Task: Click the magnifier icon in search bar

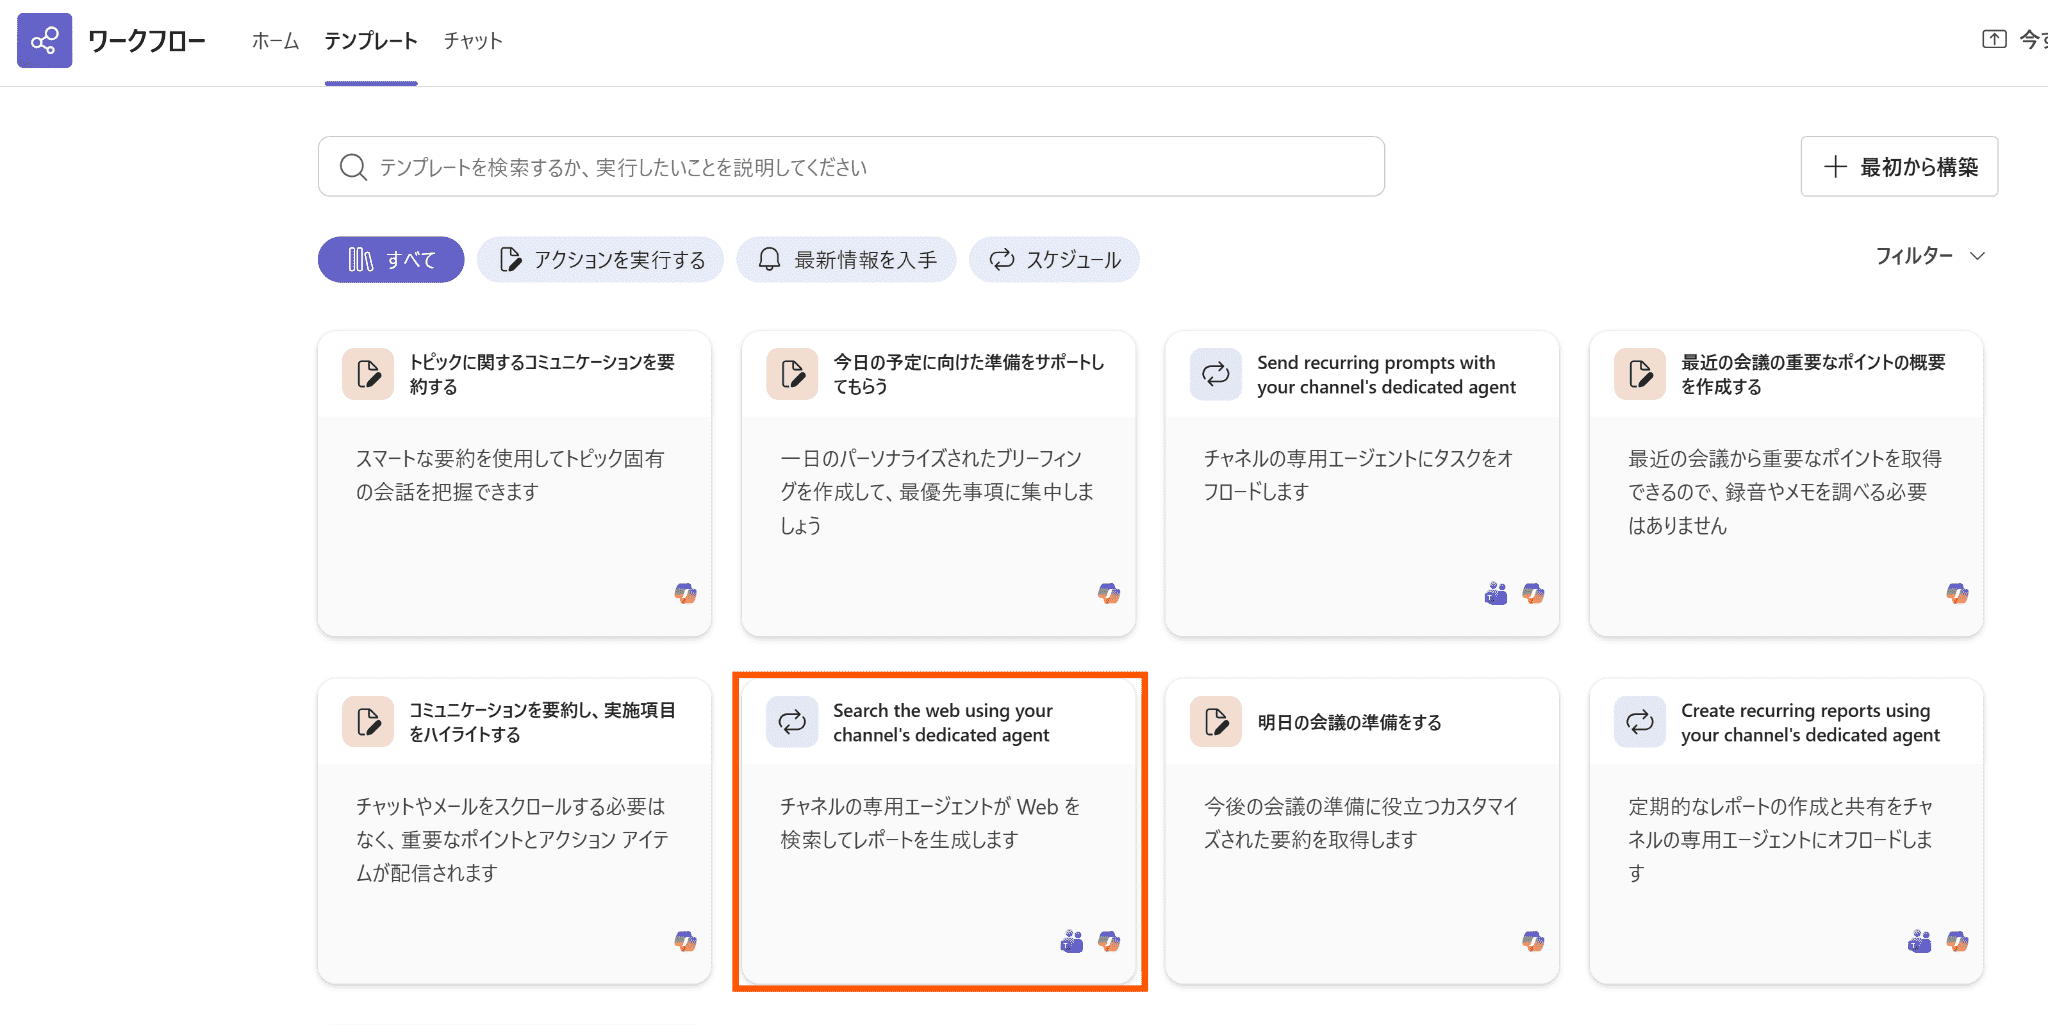Action: [x=352, y=167]
